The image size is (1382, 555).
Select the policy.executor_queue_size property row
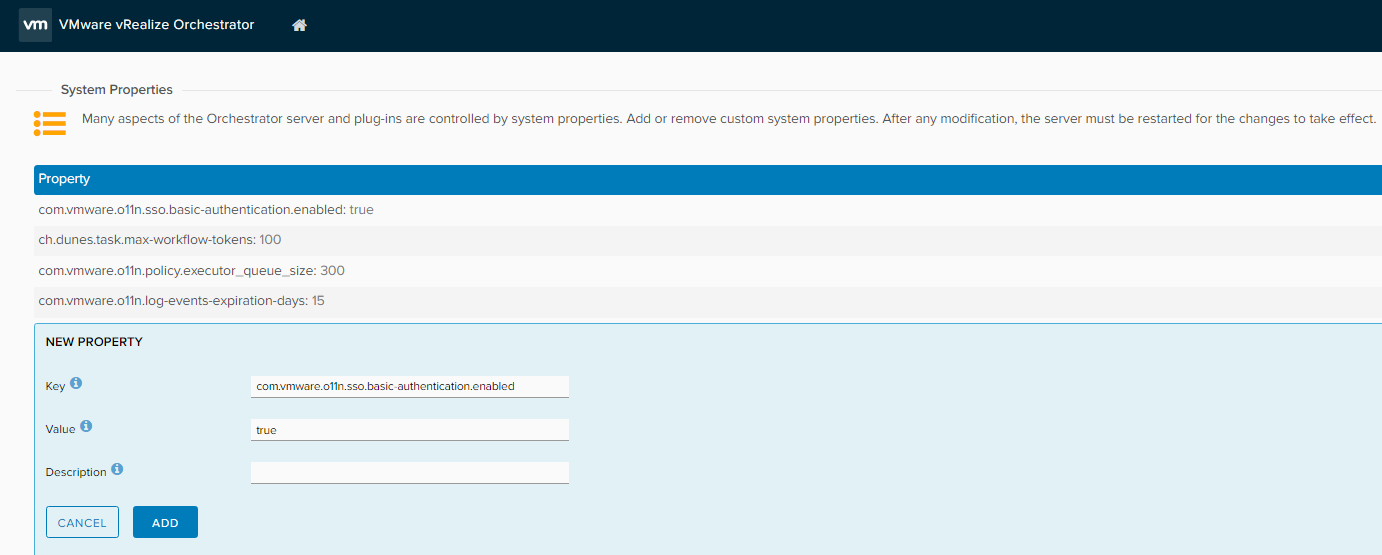click(x=191, y=271)
